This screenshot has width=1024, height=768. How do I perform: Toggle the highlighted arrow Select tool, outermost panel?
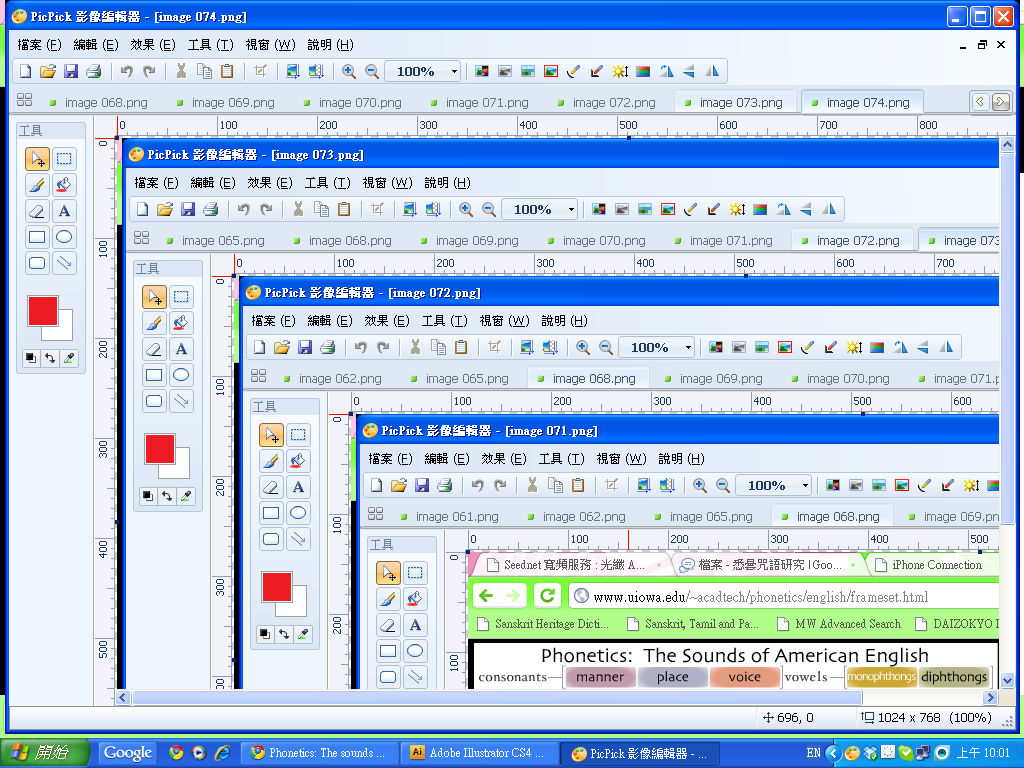click(x=37, y=159)
